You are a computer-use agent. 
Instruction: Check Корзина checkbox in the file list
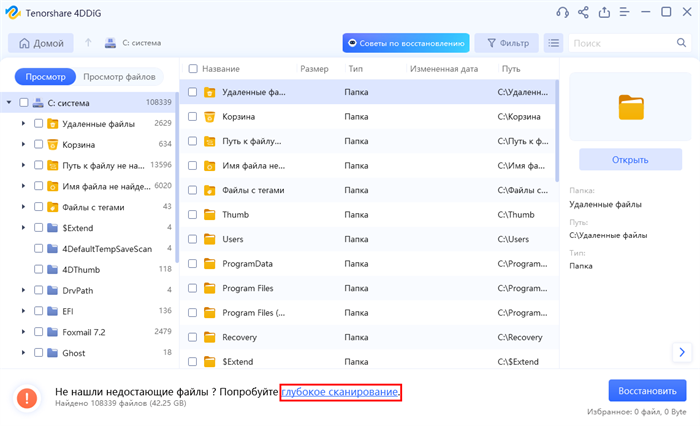(192, 117)
